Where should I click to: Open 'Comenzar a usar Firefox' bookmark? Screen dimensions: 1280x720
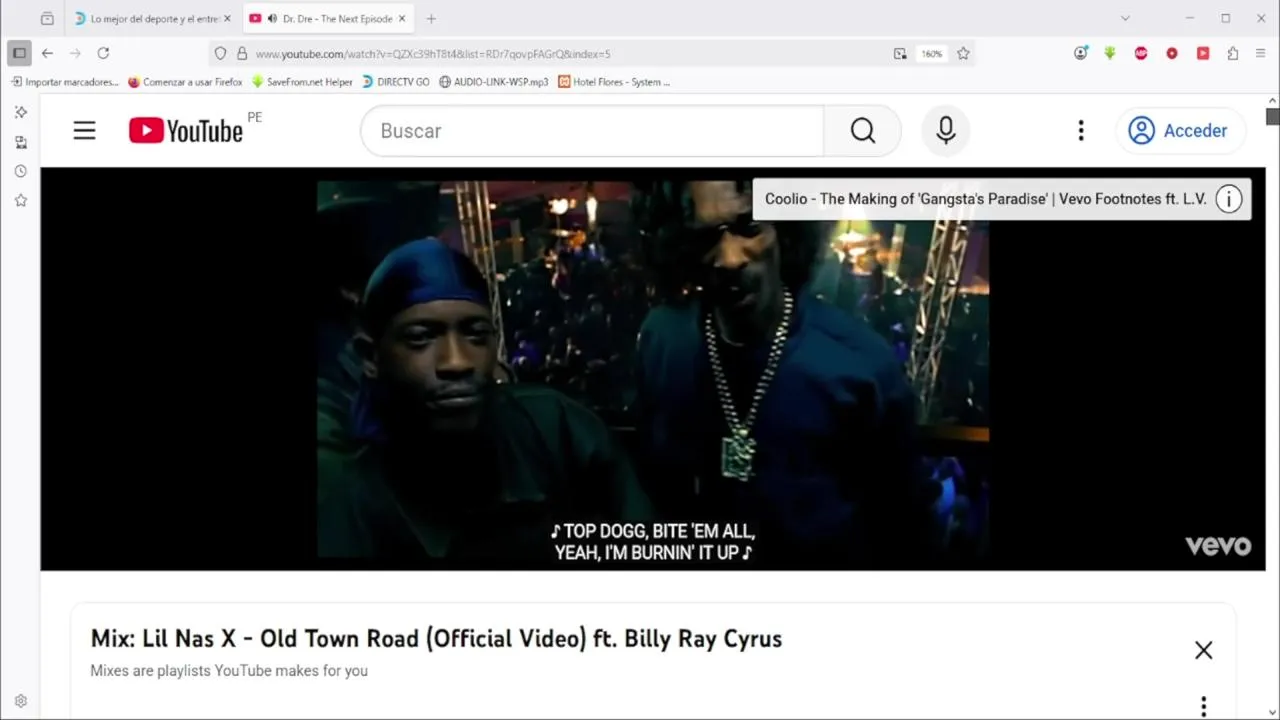[x=185, y=82]
